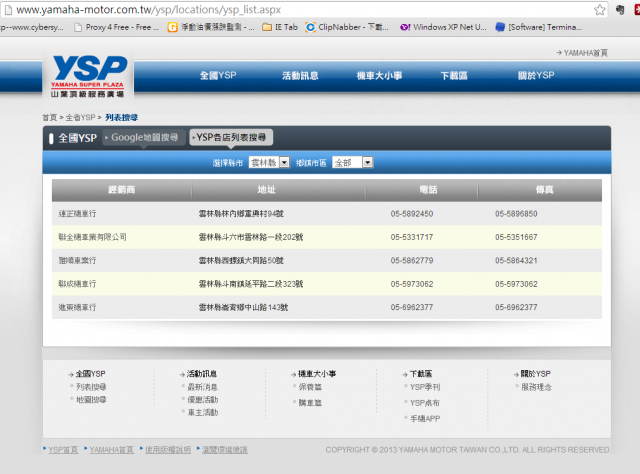Open the Proxy 4 Free bookmark
The height and width of the screenshot is (474, 640).
point(116,27)
